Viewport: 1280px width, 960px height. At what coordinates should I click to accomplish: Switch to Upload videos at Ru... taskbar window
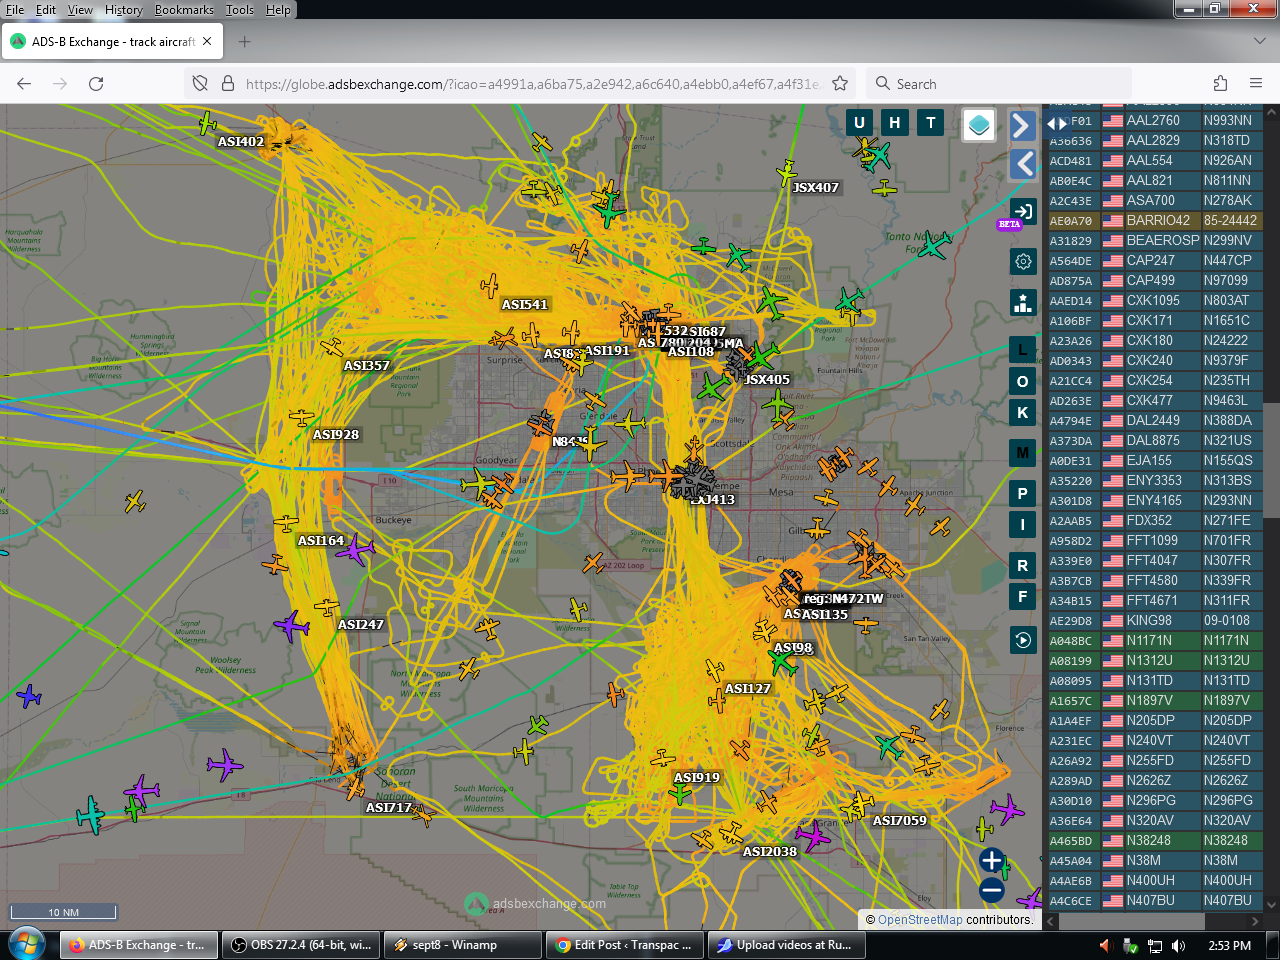pos(787,945)
